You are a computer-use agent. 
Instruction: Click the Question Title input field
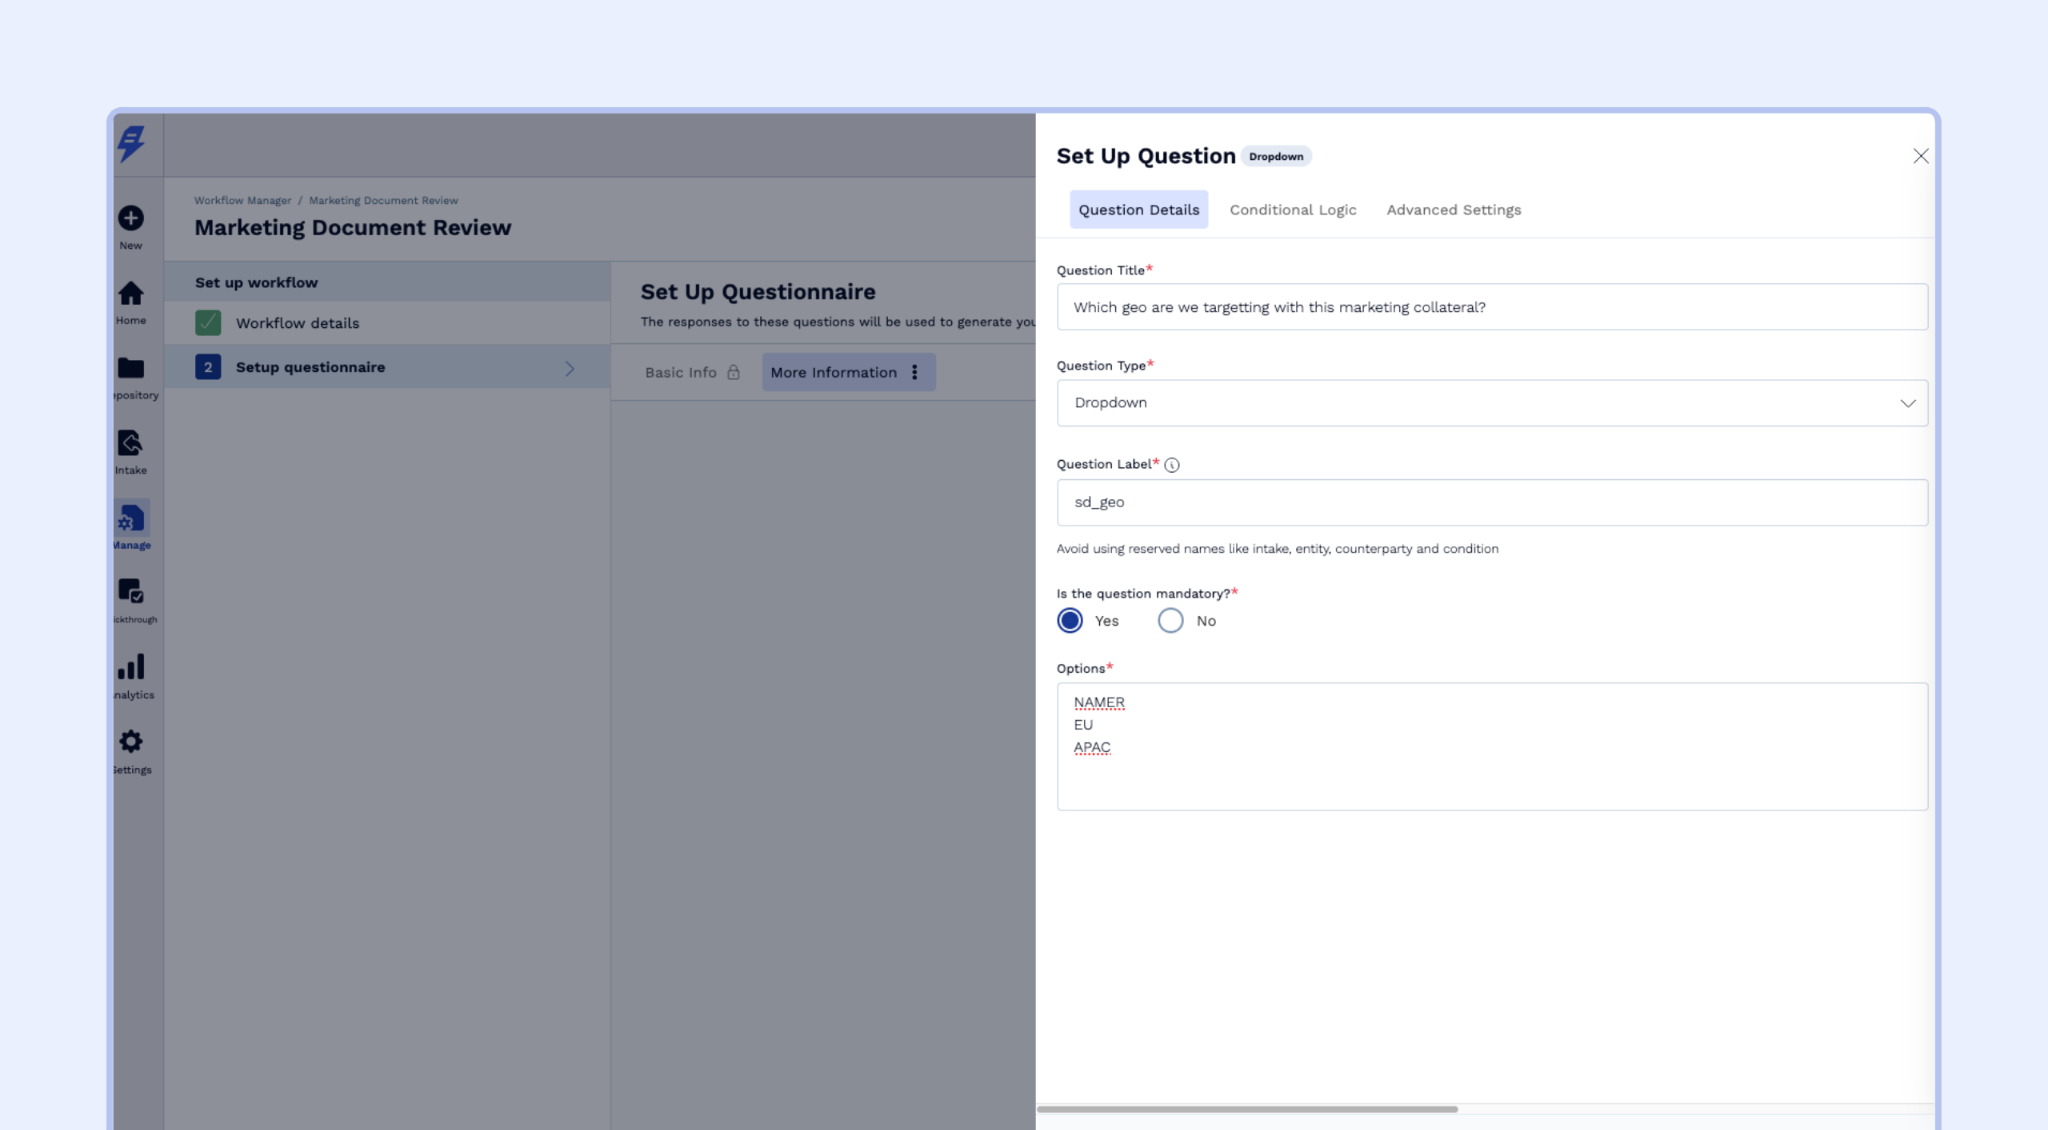coord(1491,307)
